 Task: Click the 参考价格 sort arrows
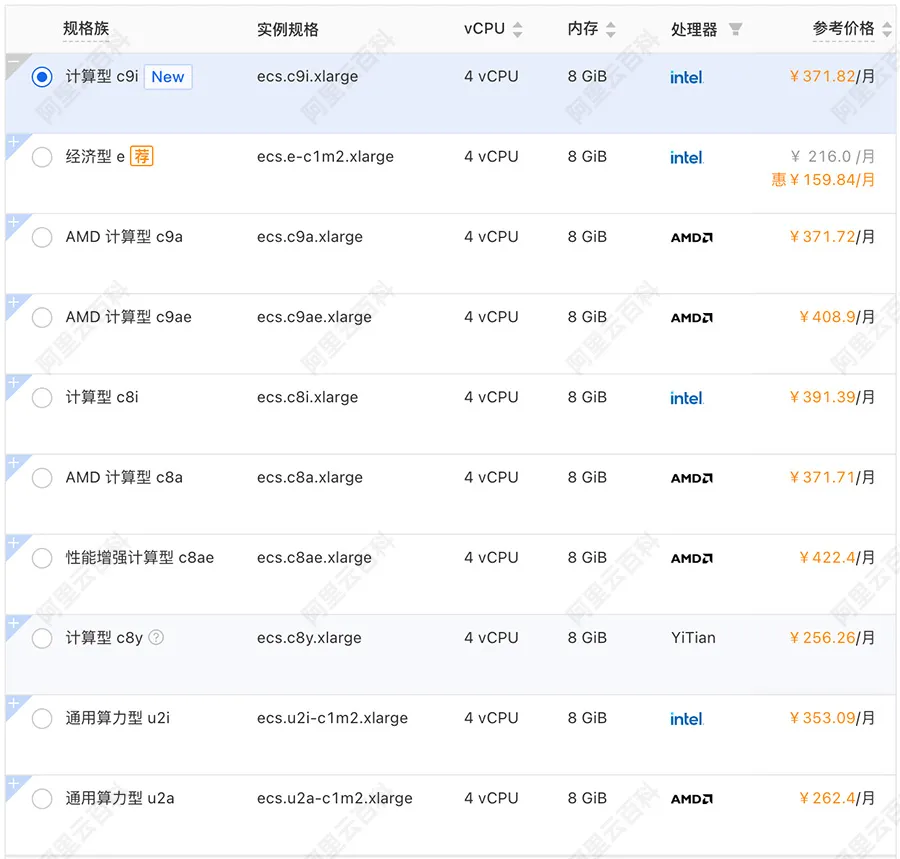(886, 30)
